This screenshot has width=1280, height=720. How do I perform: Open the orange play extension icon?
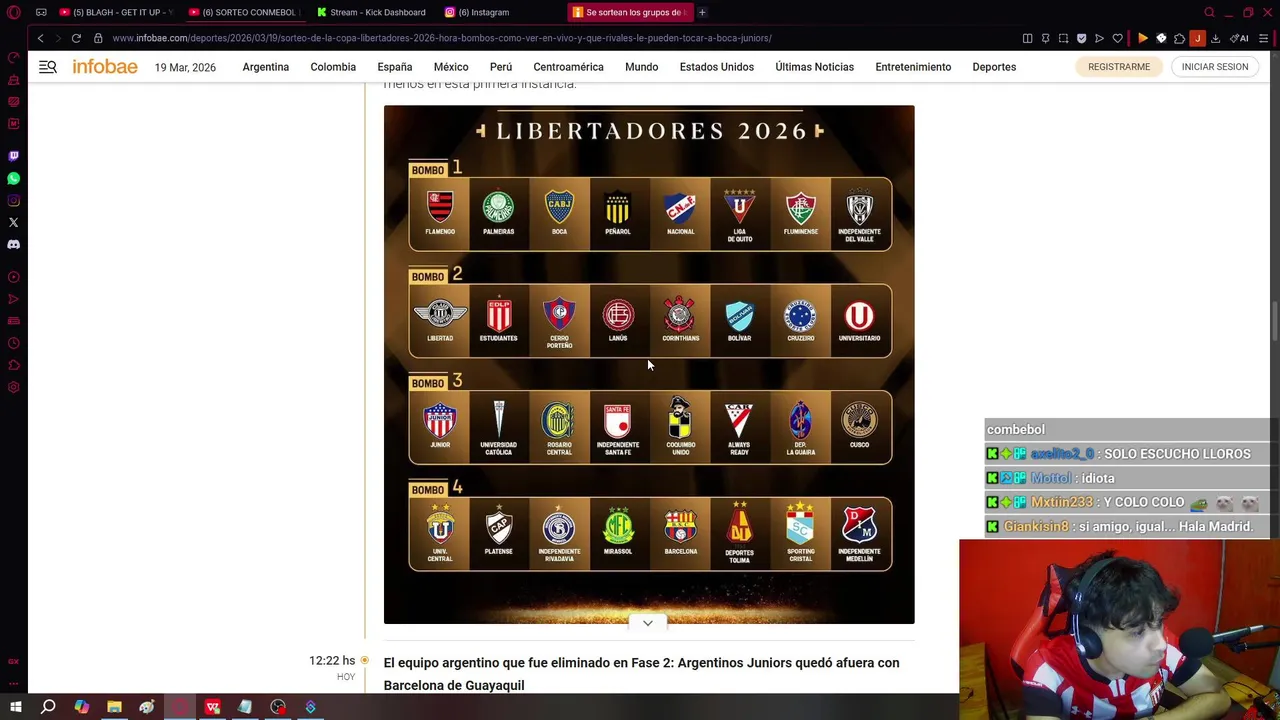[x=1143, y=38]
